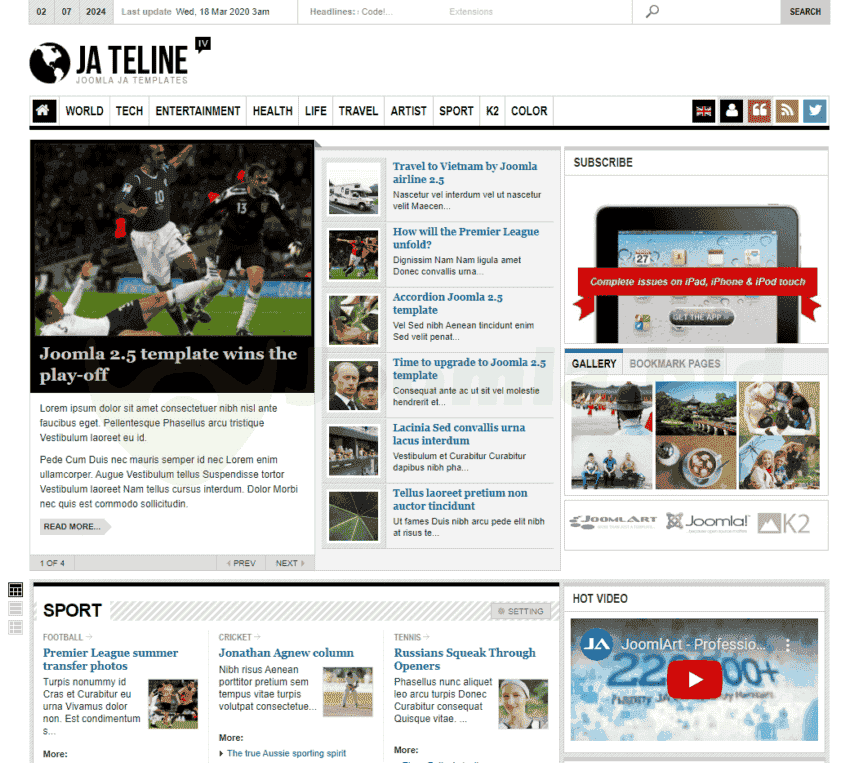Expand the Cricket category arrow
The image size is (850, 763).
(257, 637)
